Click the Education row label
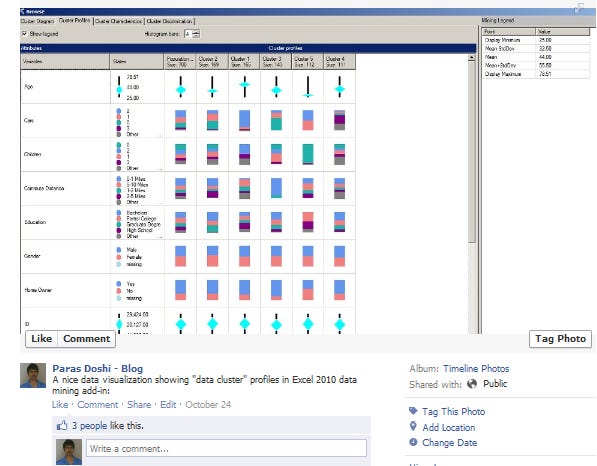597x466 pixels. coord(35,222)
